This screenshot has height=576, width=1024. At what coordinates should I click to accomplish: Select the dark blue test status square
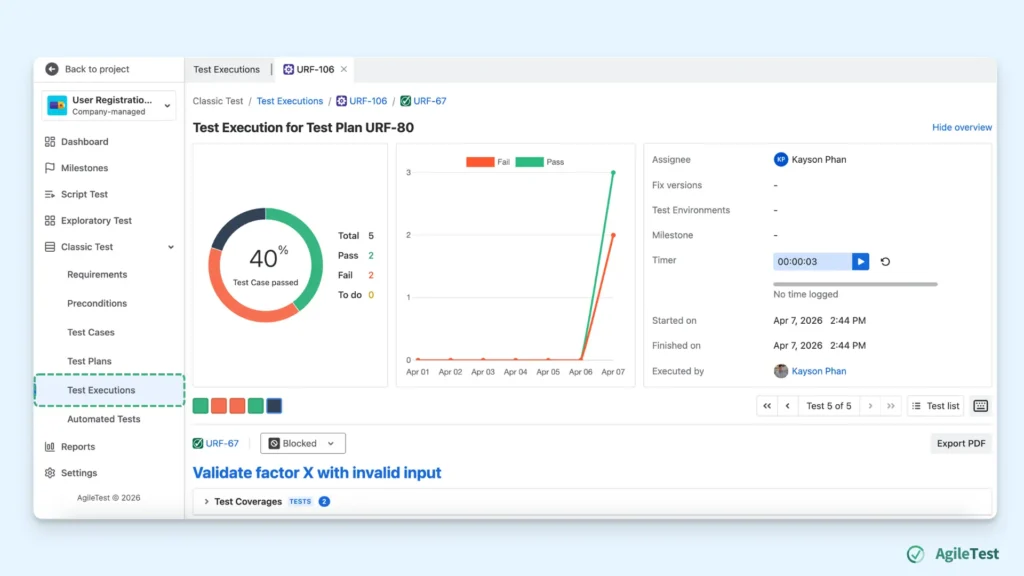[274, 406]
